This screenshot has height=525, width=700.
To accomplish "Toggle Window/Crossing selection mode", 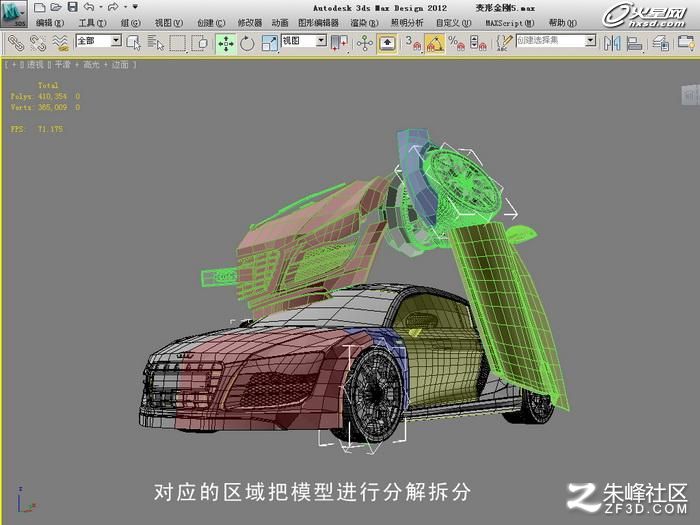I will click(x=200, y=43).
